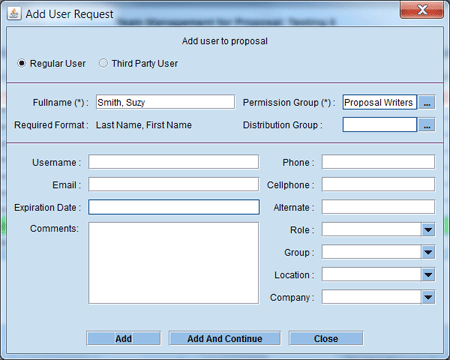This screenshot has height=360, width=450.
Task: Open Permission Group browse button
Action: [427, 102]
